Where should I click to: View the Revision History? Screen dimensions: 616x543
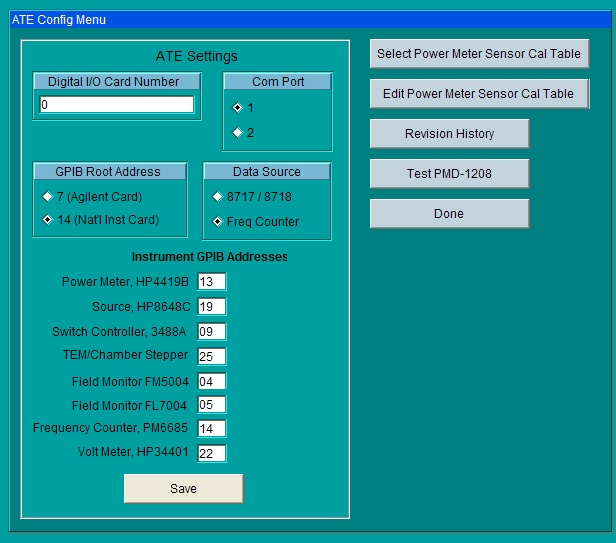pyautogui.click(x=449, y=134)
